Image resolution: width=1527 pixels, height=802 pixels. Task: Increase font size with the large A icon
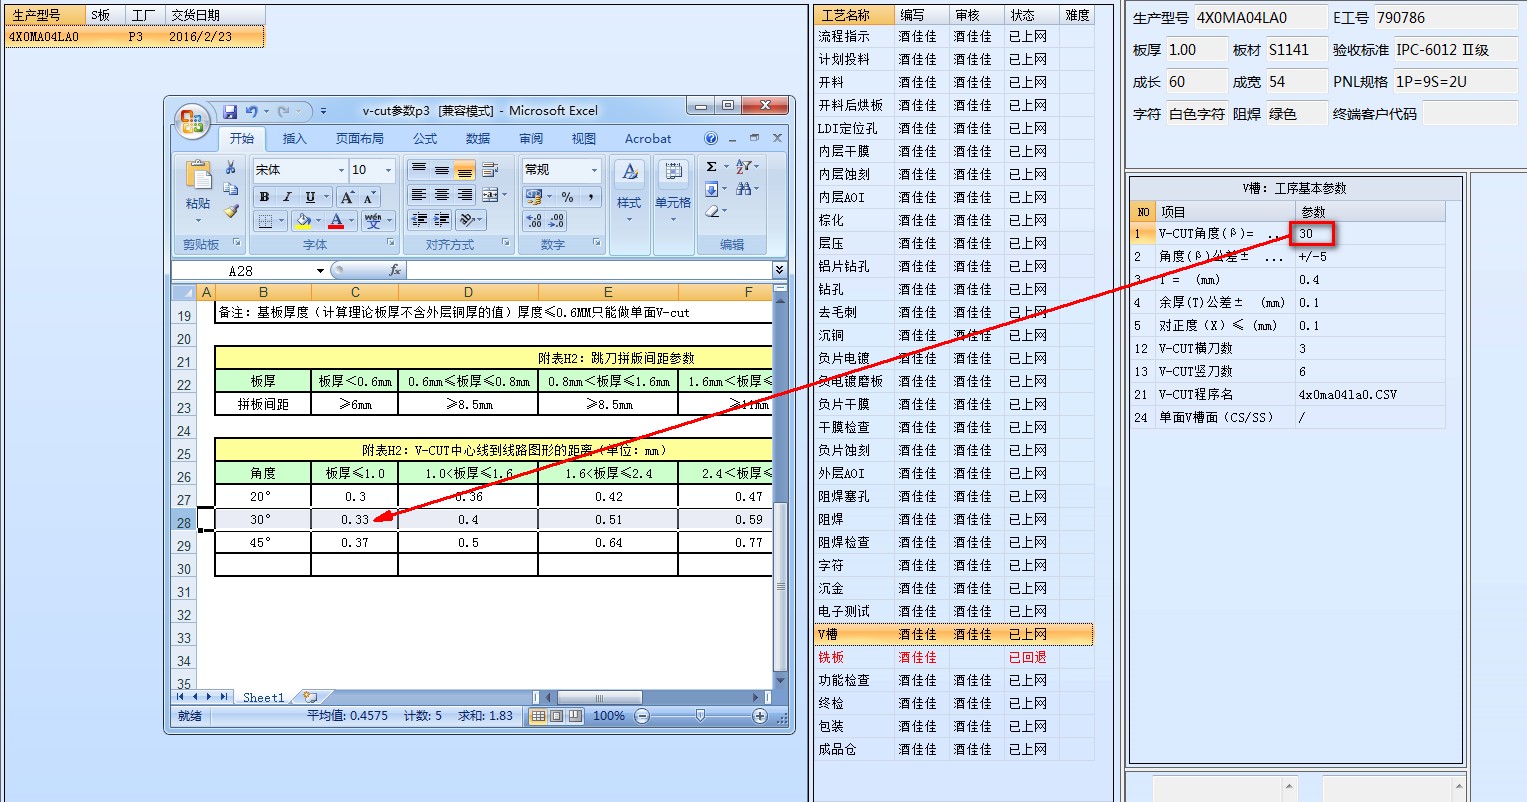347,197
